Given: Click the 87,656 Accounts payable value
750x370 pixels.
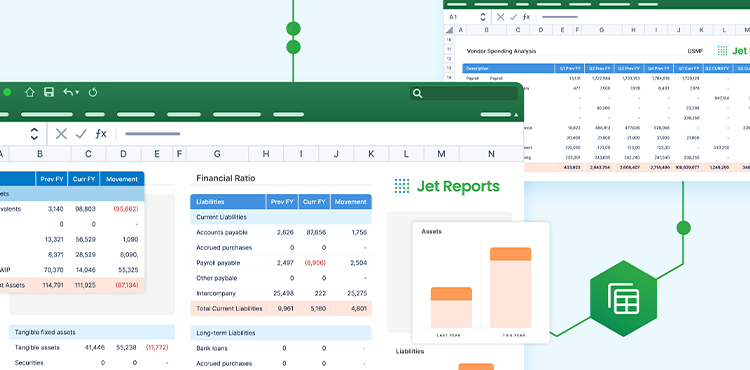Looking at the screenshot, I should (x=315, y=232).
